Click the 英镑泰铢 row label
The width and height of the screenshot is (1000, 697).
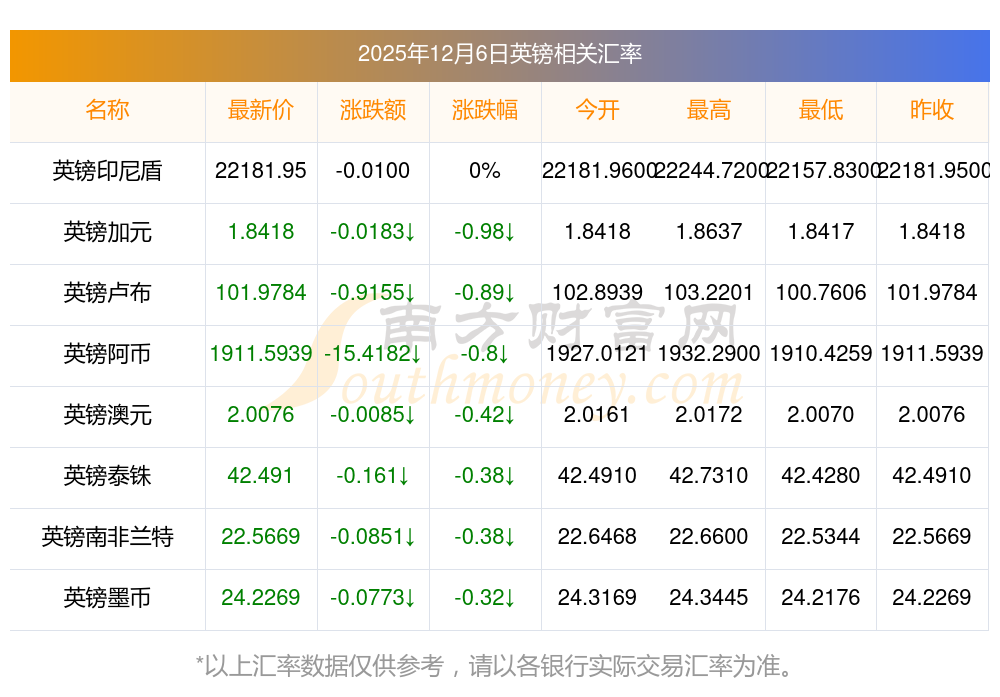[x=107, y=476]
